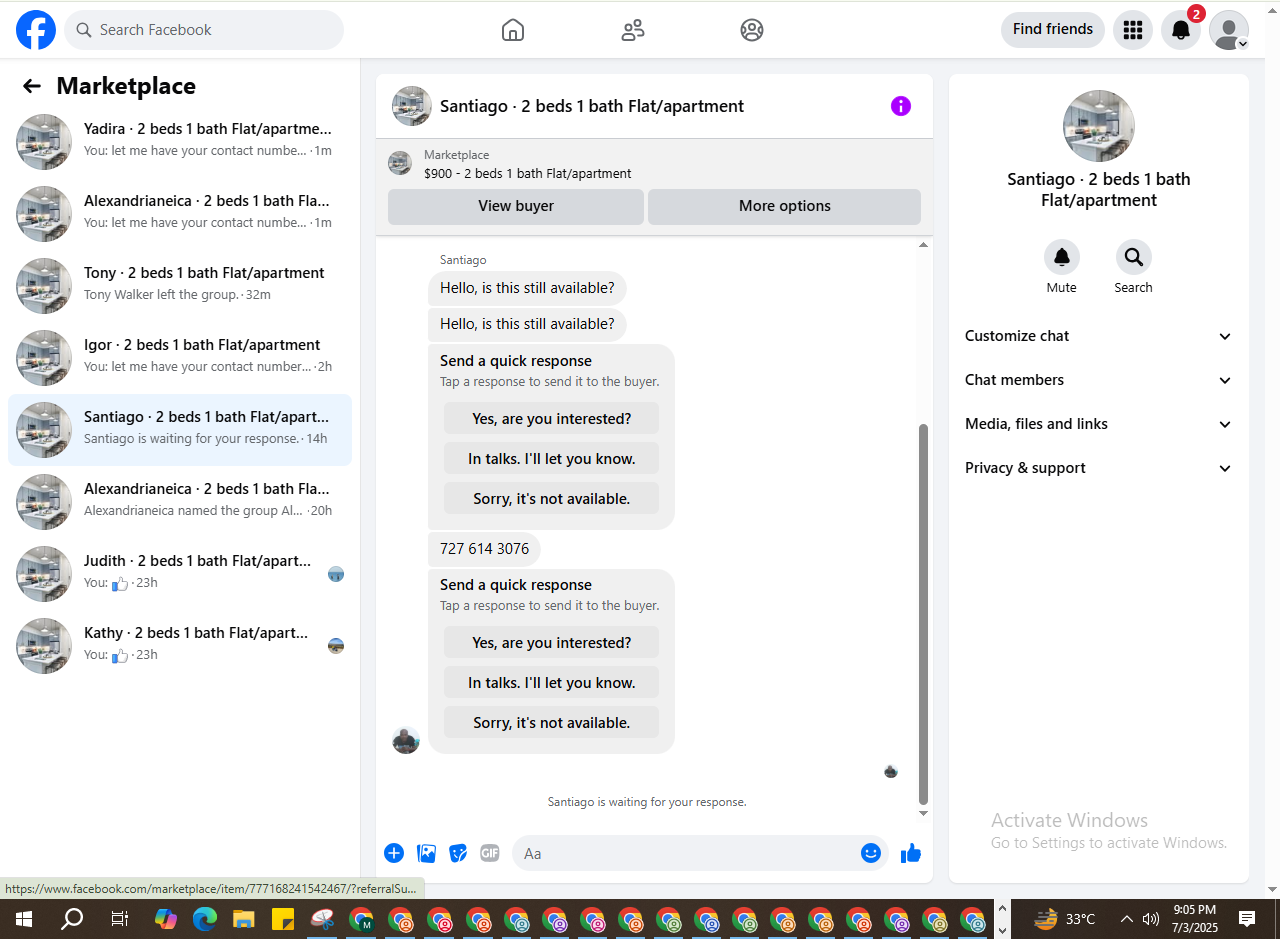Open the Alexandrianeica conversation from 1m ago
The width and height of the screenshot is (1280, 939).
180,214
